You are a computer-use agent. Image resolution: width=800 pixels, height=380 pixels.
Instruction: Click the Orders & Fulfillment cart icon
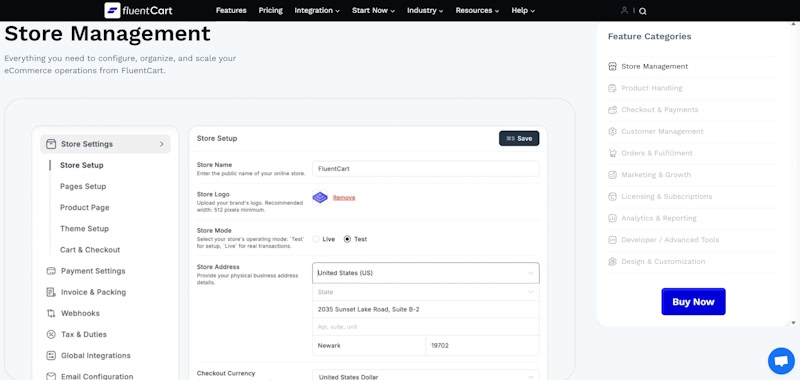pyautogui.click(x=613, y=153)
